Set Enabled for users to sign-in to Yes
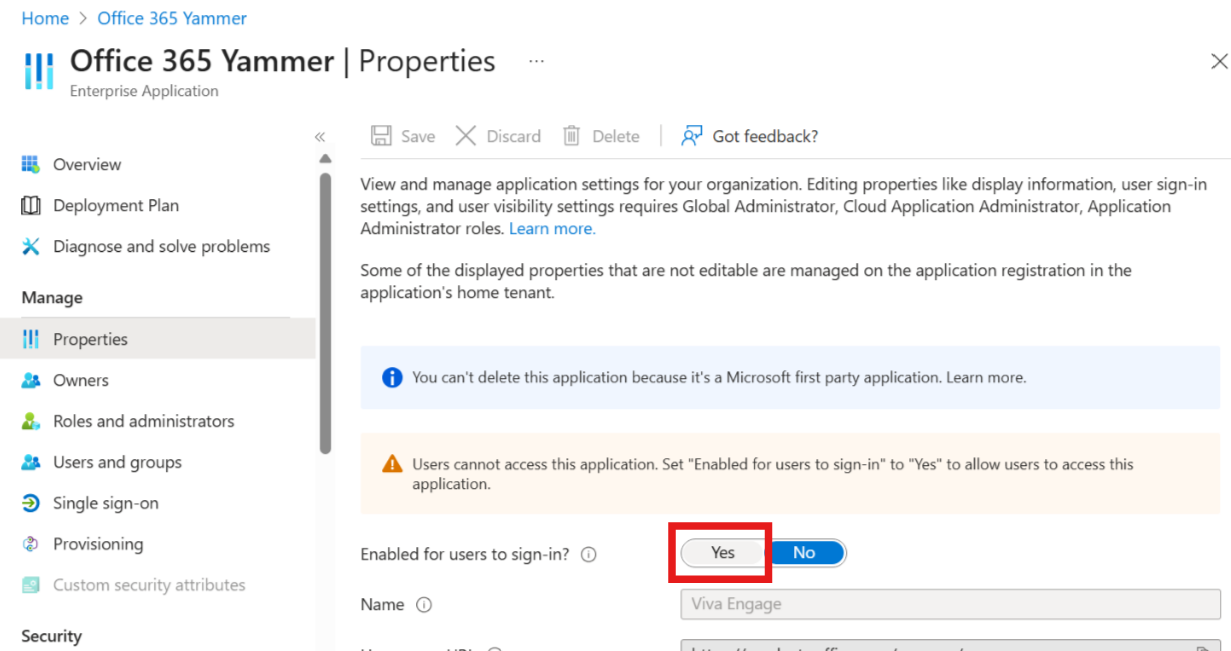Screen dimensions: 1231x651 coord(723,552)
